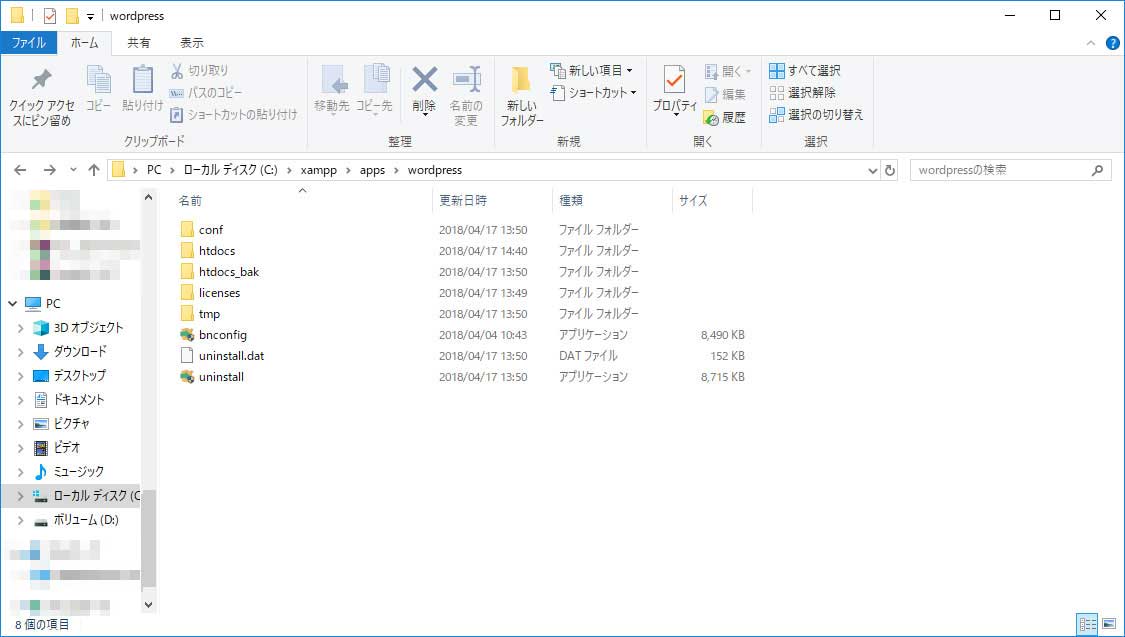Viewport: 1125px width, 637px height.
Task: Click the apps breadcrumb in address bar
Action: (372, 170)
